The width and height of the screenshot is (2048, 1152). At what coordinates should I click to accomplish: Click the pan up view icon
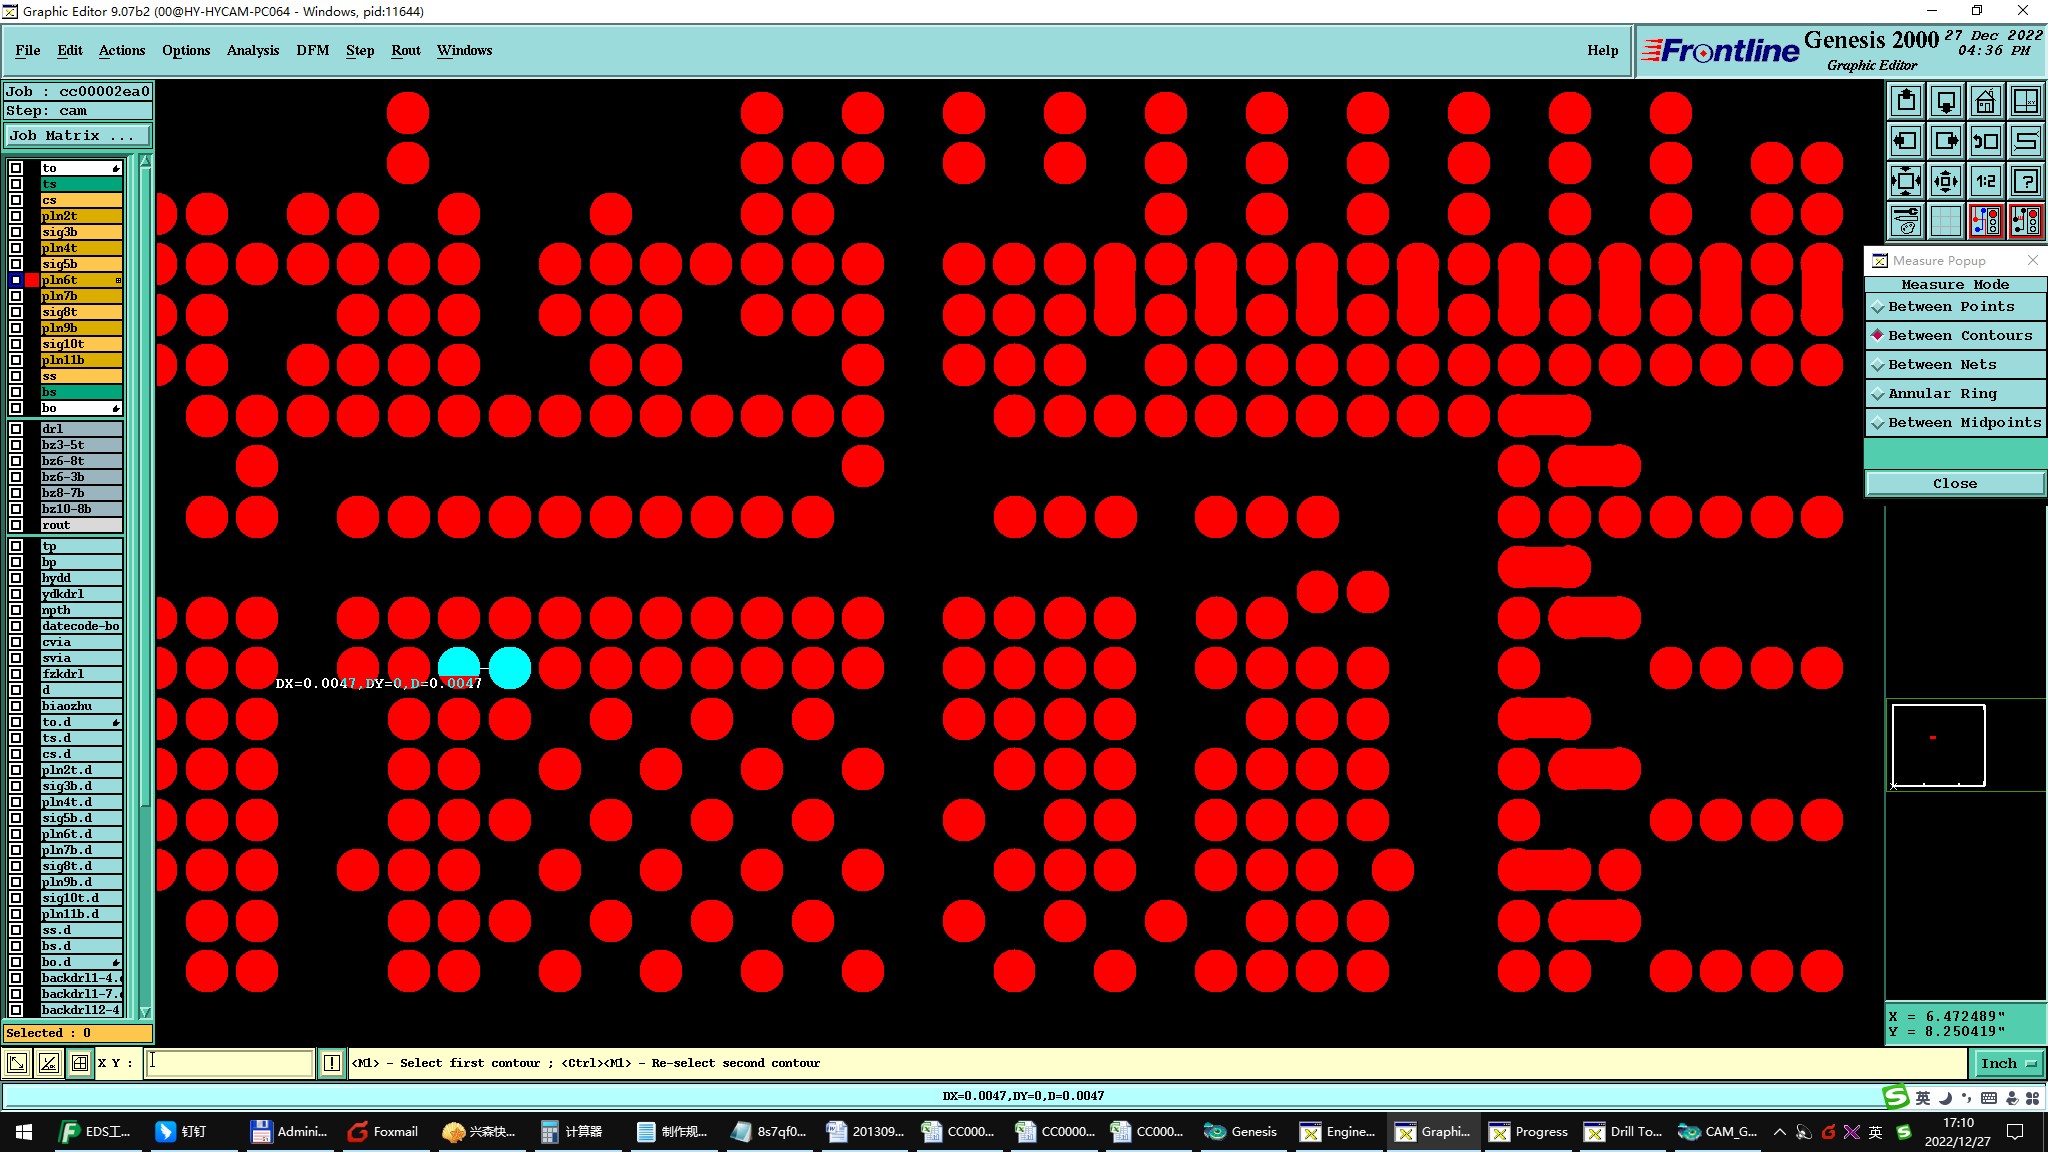1905,101
